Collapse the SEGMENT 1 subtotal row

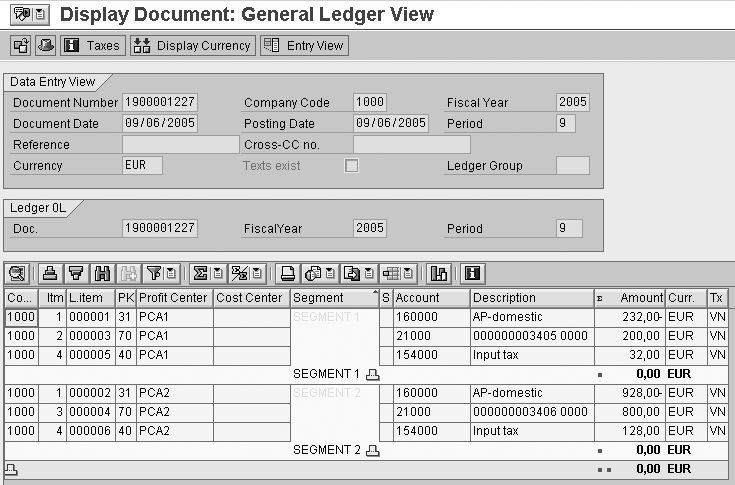pos(373,374)
